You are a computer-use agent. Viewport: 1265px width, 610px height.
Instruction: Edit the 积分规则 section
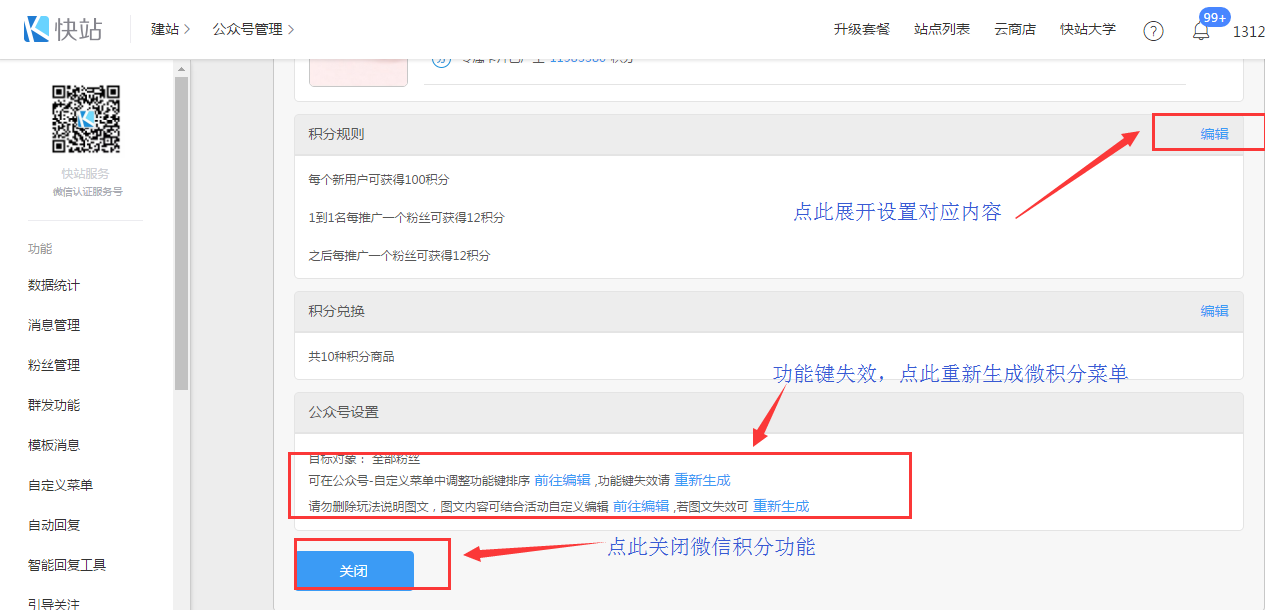[1214, 134]
